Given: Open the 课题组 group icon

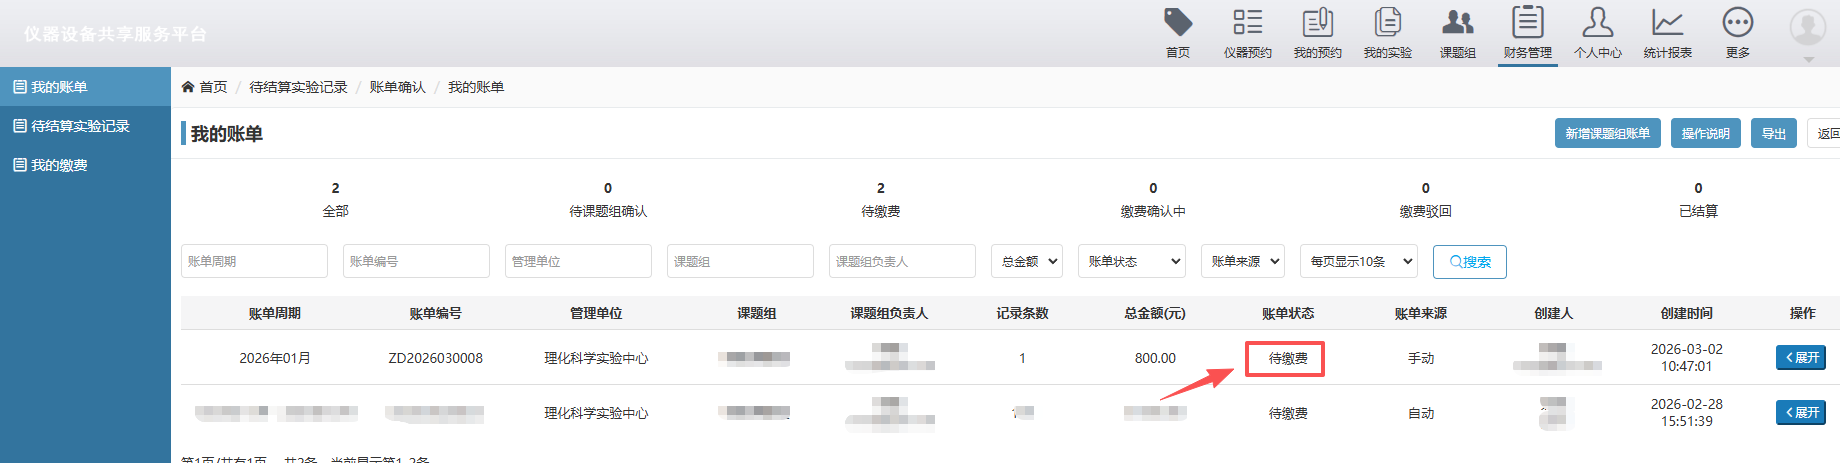Looking at the screenshot, I should click(x=1457, y=24).
